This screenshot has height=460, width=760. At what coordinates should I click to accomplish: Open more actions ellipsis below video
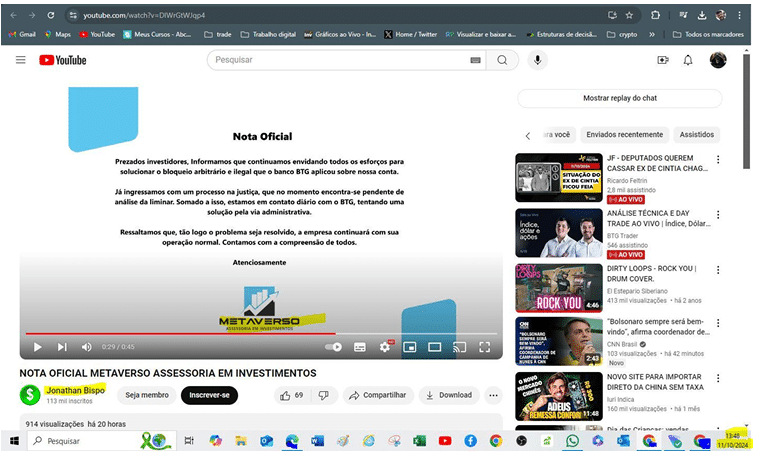493,396
